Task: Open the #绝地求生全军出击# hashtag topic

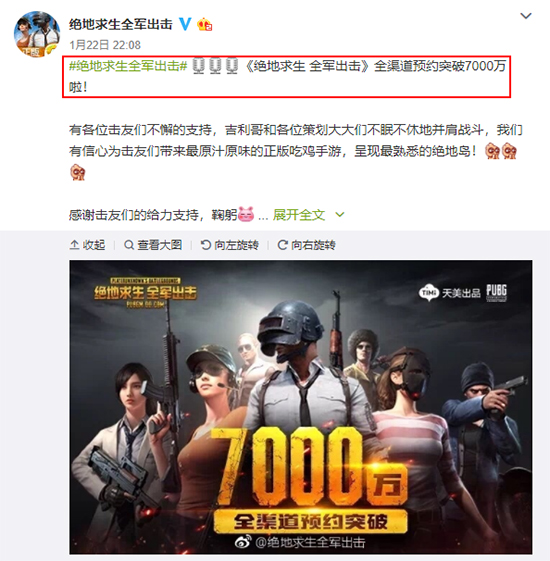Action: pos(128,66)
